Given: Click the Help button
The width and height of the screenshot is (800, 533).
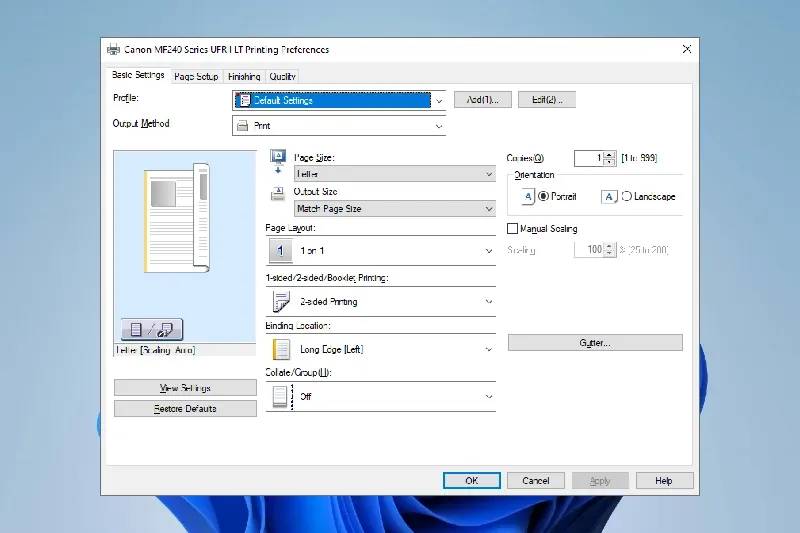Looking at the screenshot, I should tap(664, 480).
